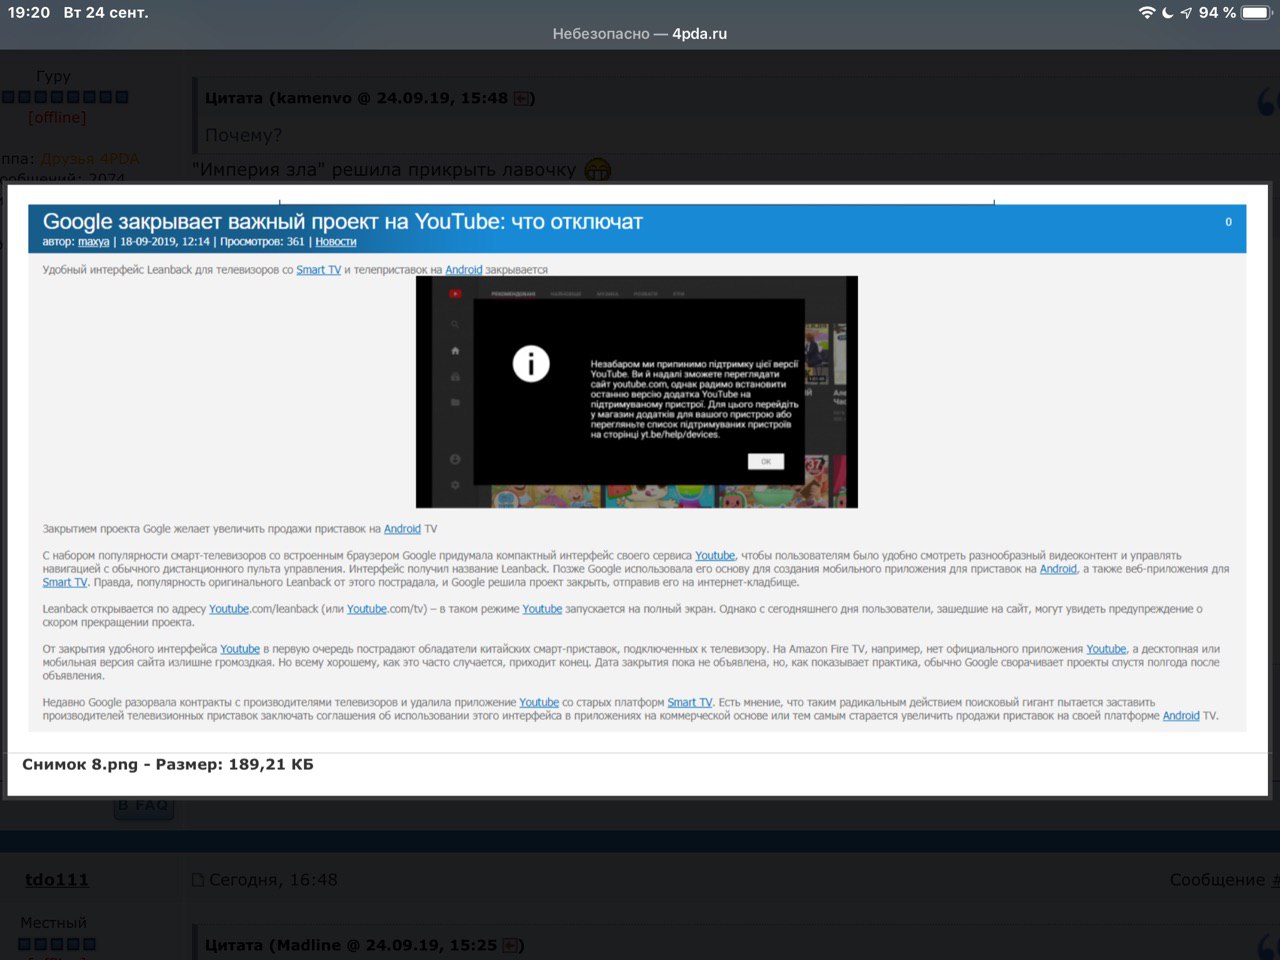Tap the battery indicator icon
Viewport: 1280px width, 960px height.
(1256, 12)
